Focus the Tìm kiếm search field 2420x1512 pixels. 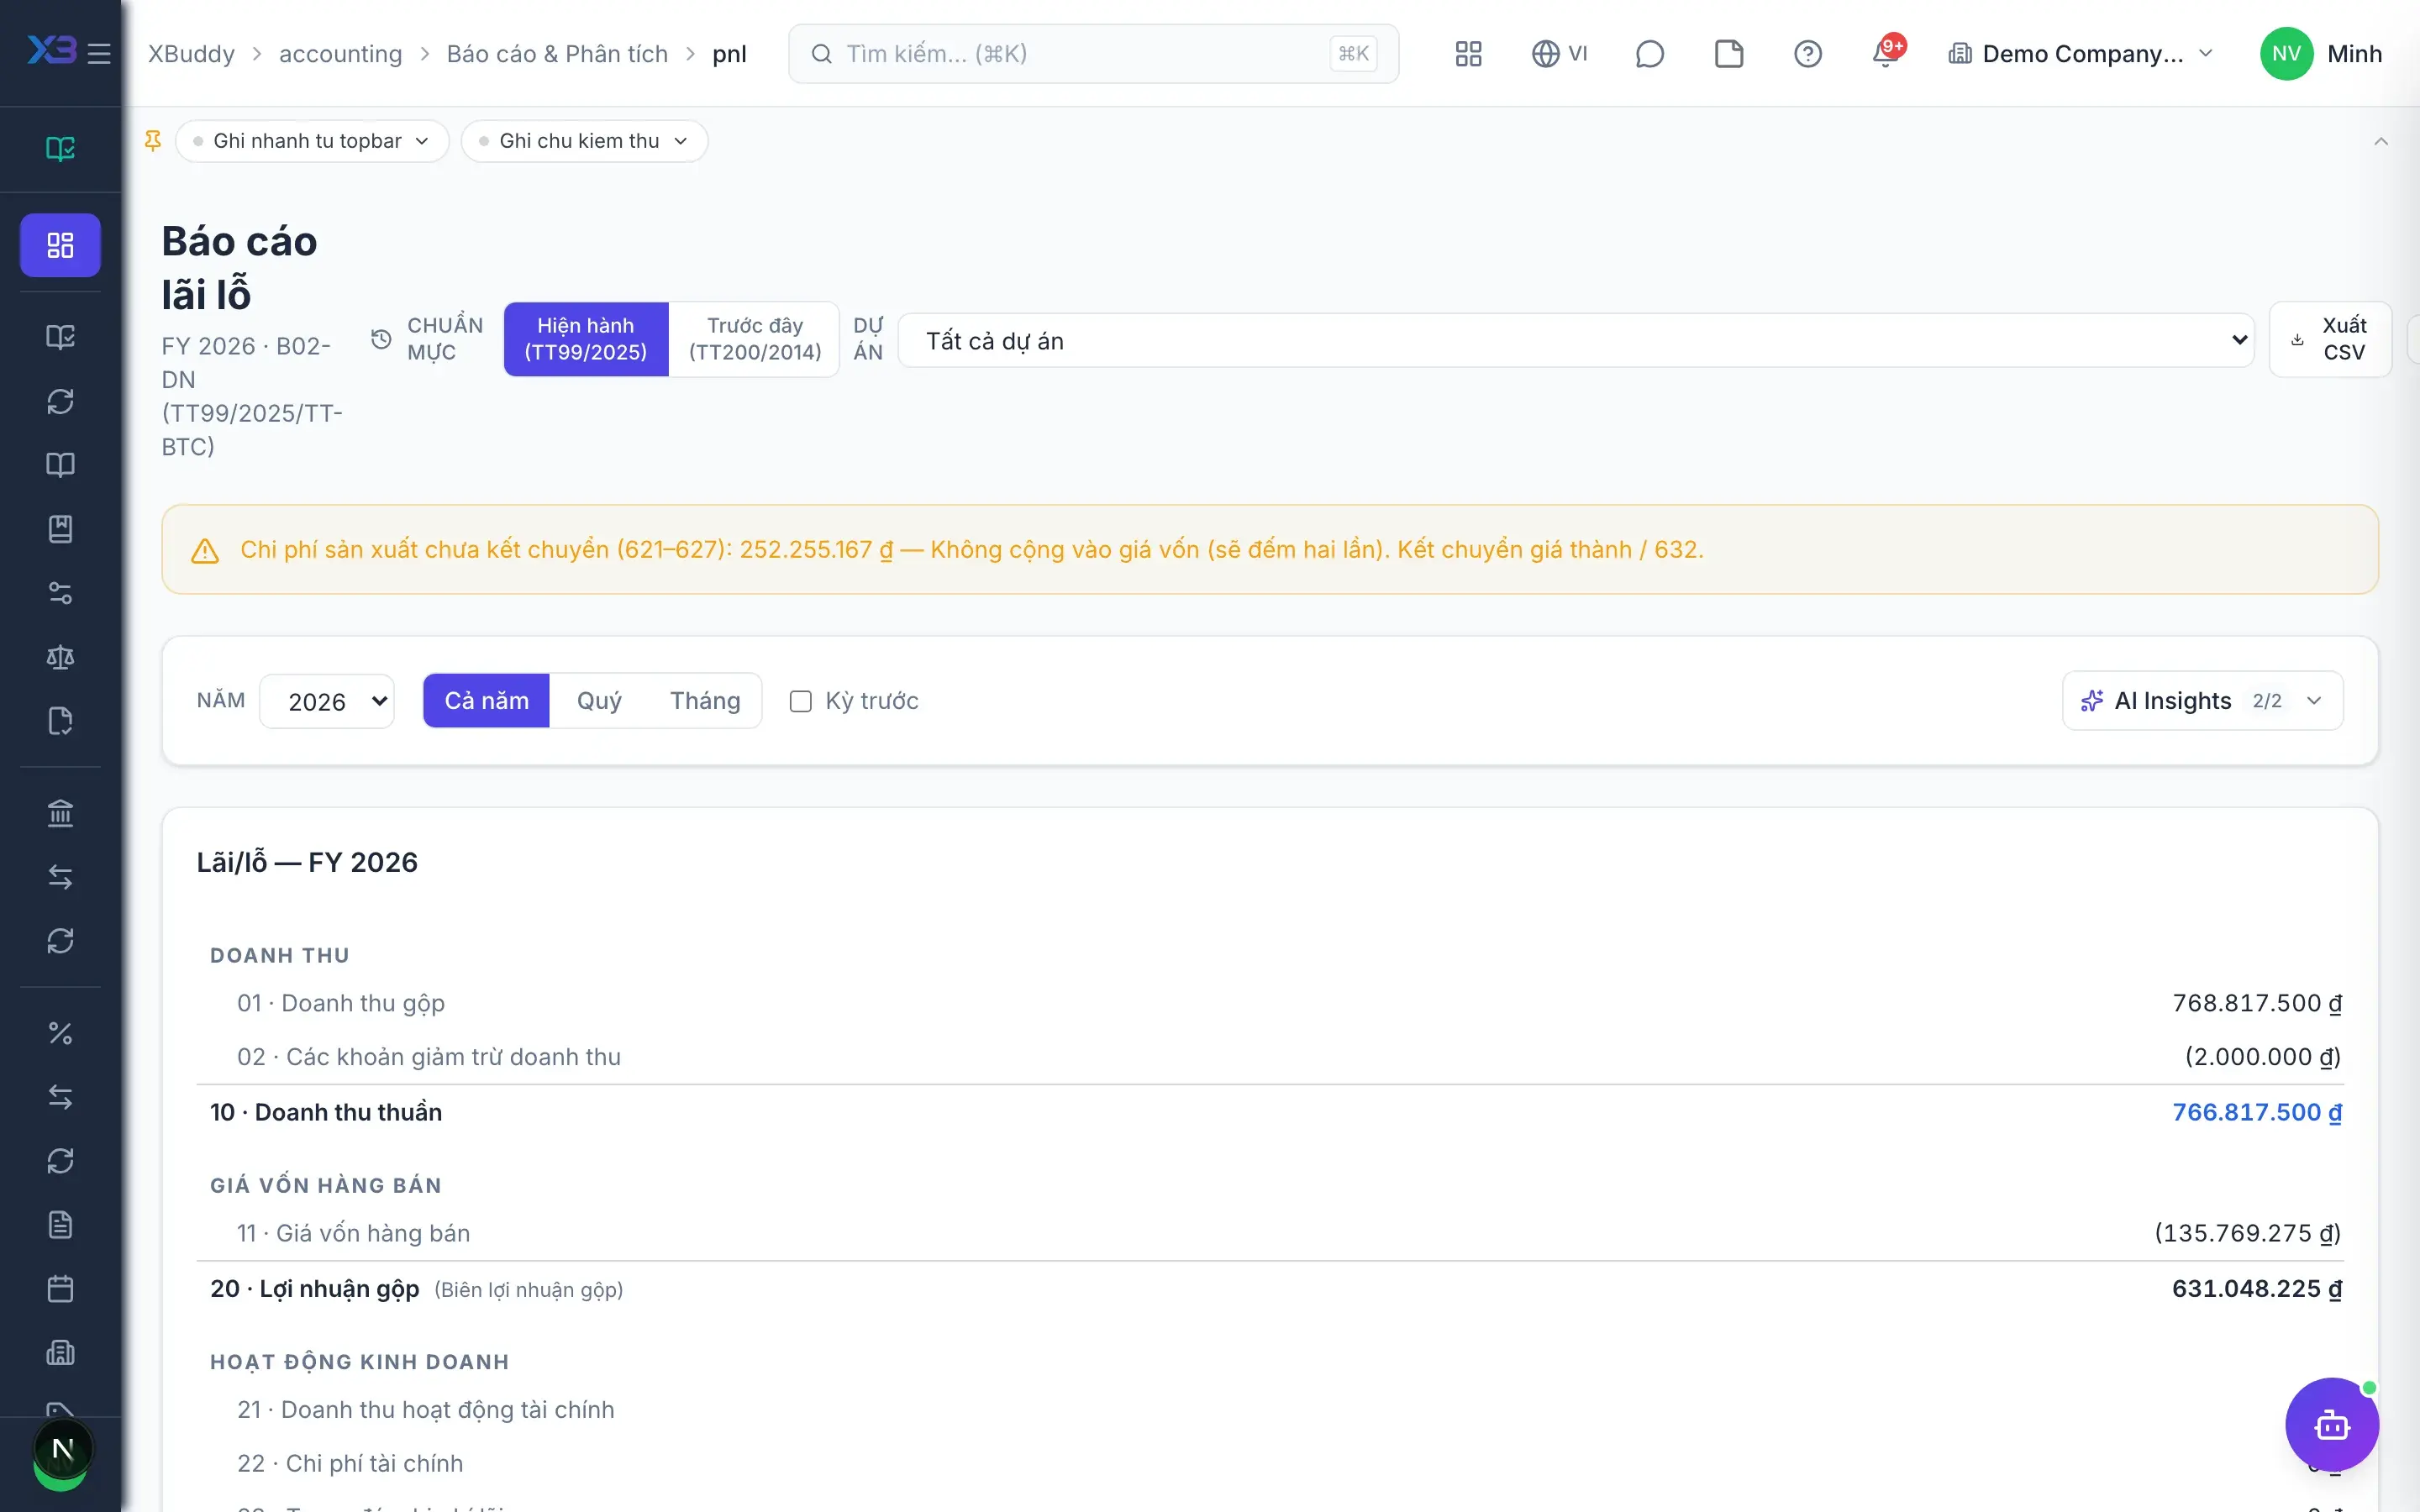[x=1093, y=54]
